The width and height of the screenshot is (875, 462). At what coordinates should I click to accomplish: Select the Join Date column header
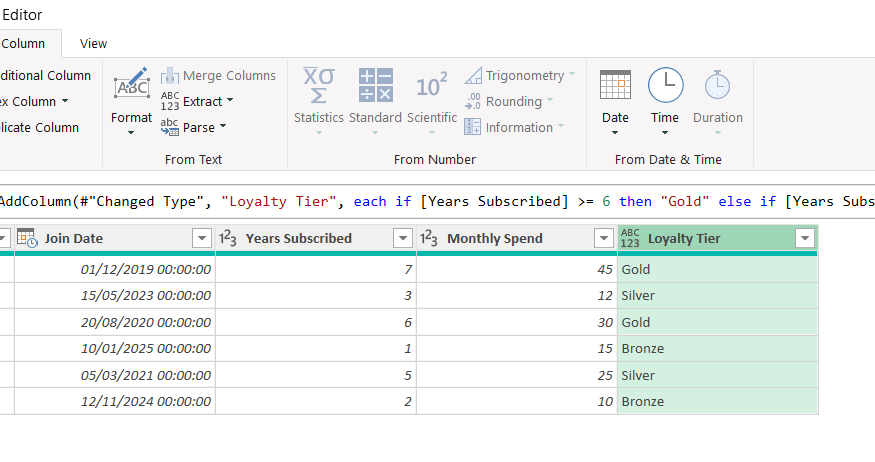[x=115, y=238]
